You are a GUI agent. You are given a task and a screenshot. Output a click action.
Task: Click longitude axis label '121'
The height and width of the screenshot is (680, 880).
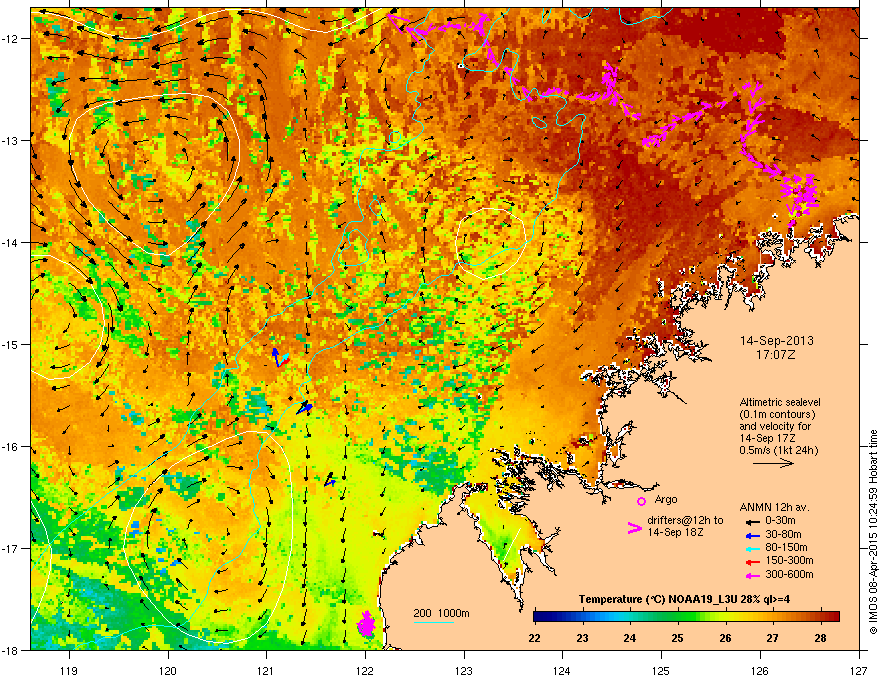coord(266,671)
